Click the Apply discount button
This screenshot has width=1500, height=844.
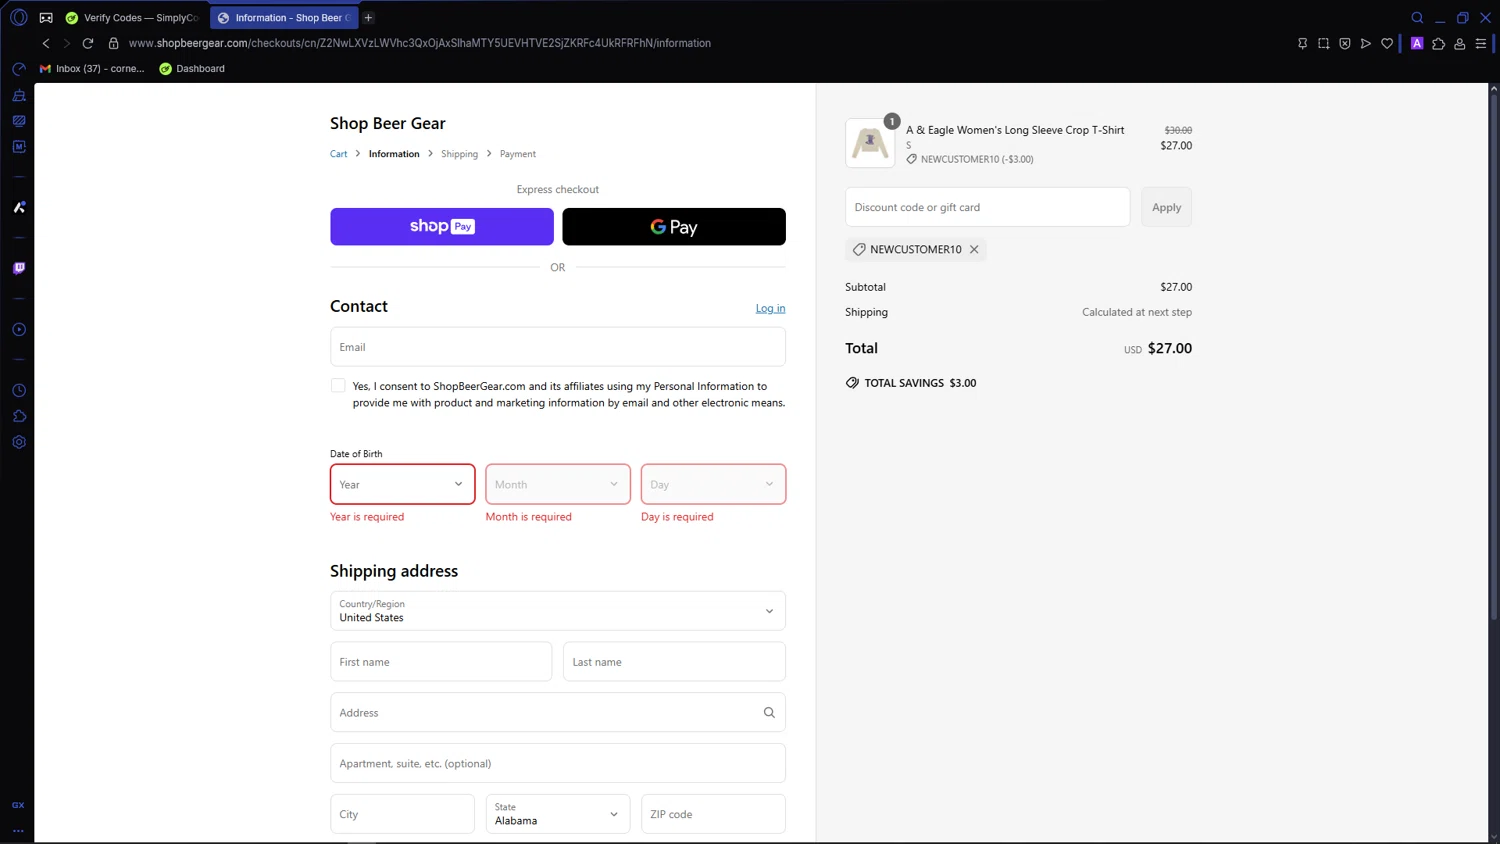pos(1166,207)
